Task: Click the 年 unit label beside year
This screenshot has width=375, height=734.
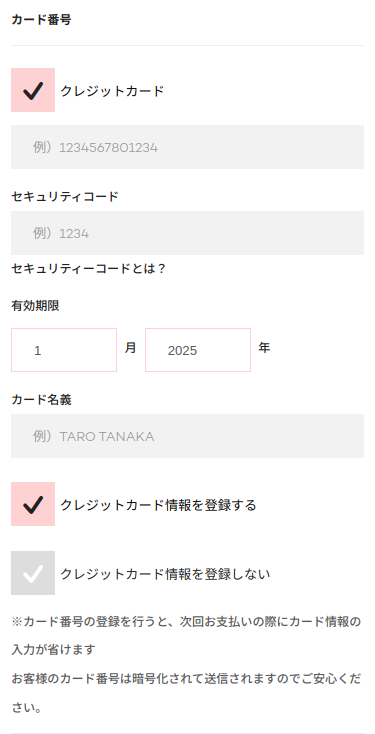Action: (265, 348)
